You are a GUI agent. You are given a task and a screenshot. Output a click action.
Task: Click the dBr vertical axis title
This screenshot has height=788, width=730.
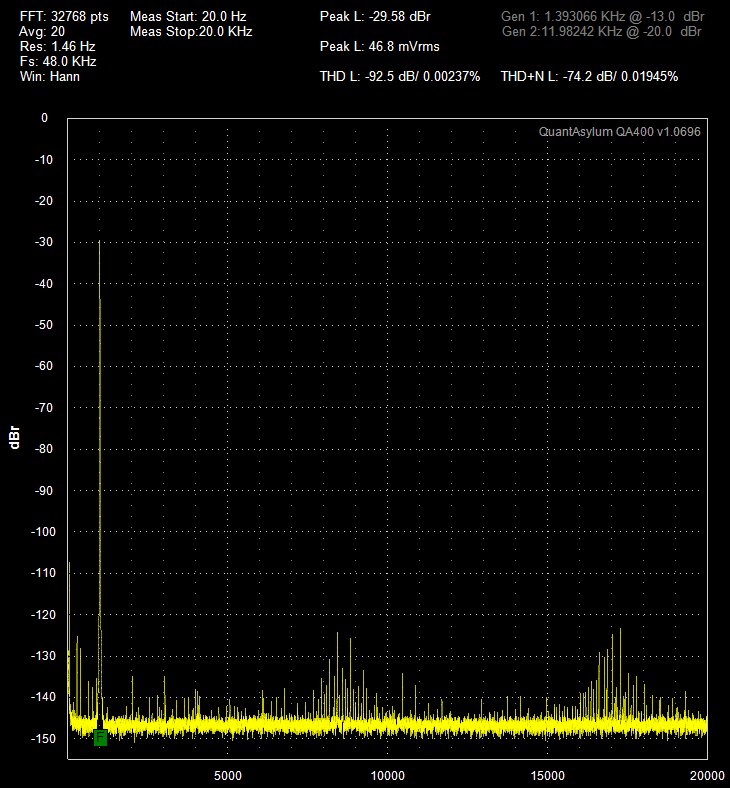pyautogui.click(x=15, y=437)
